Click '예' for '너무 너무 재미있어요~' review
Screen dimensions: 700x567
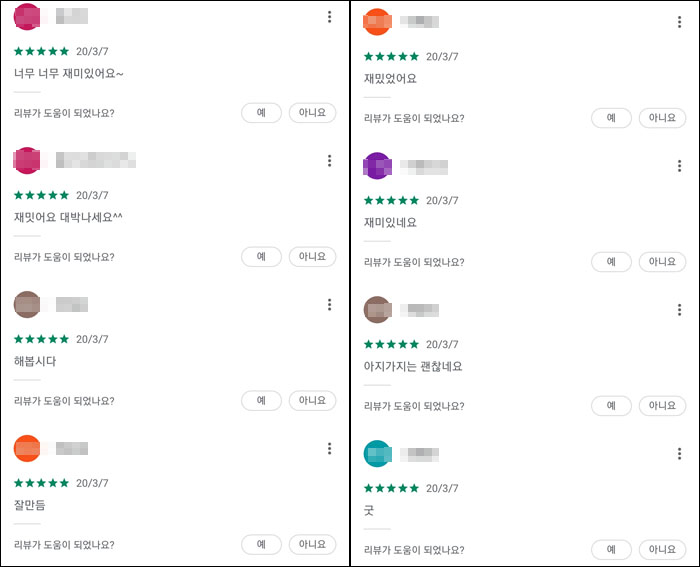(261, 113)
